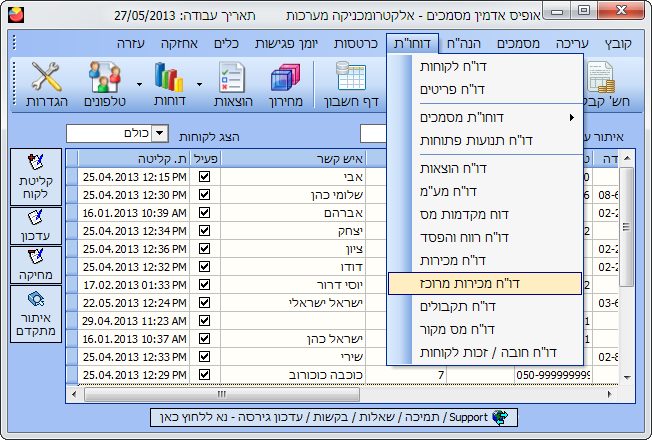Screen dimensions: 652x440
Task: Uncheck active box for יצחק row
Action: coord(204,230)
